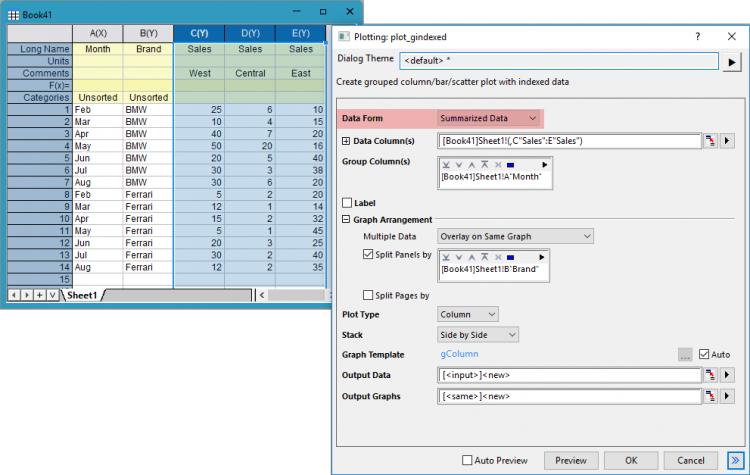Uncheck the Split Panels by checkbox
This screenshot has width=750, height=475.
368,254
